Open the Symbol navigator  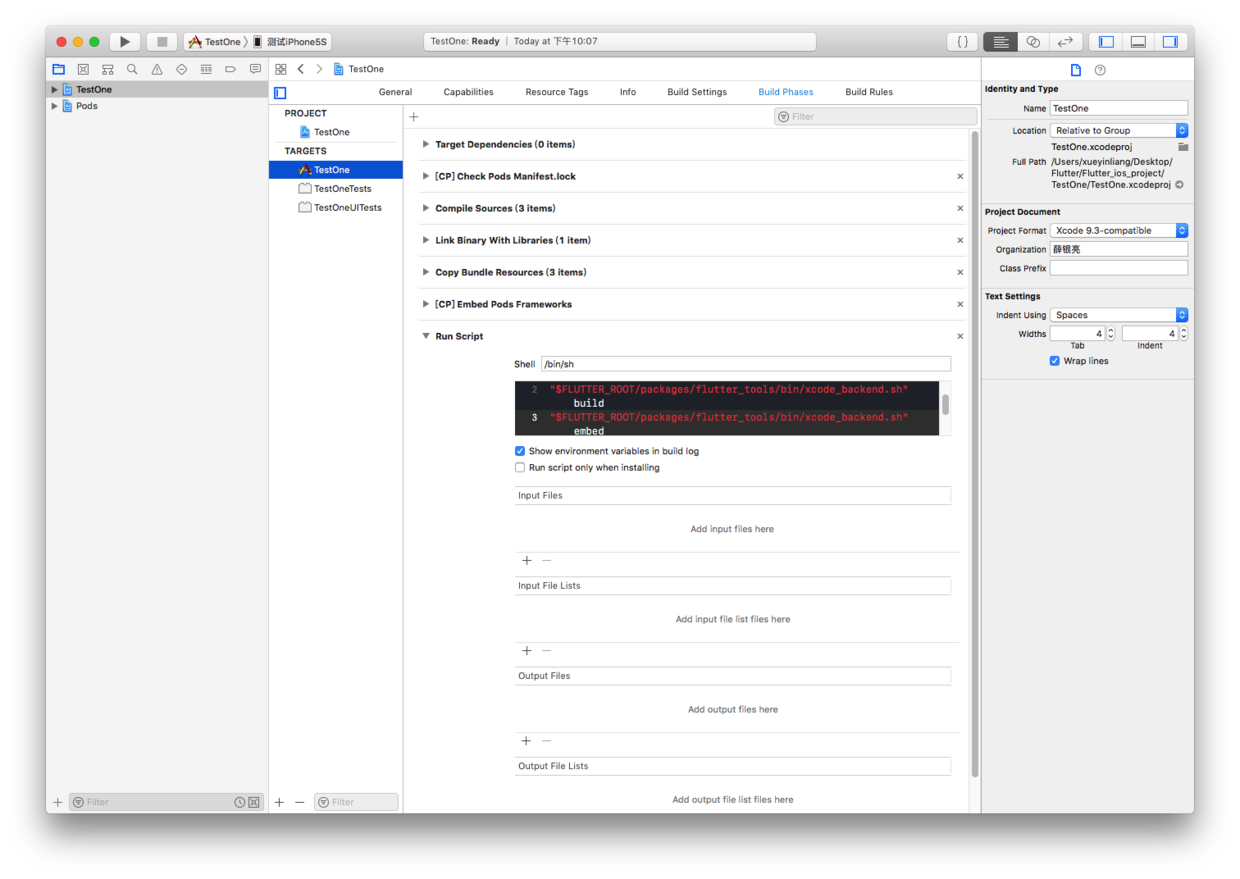click(x=108, y=69)
